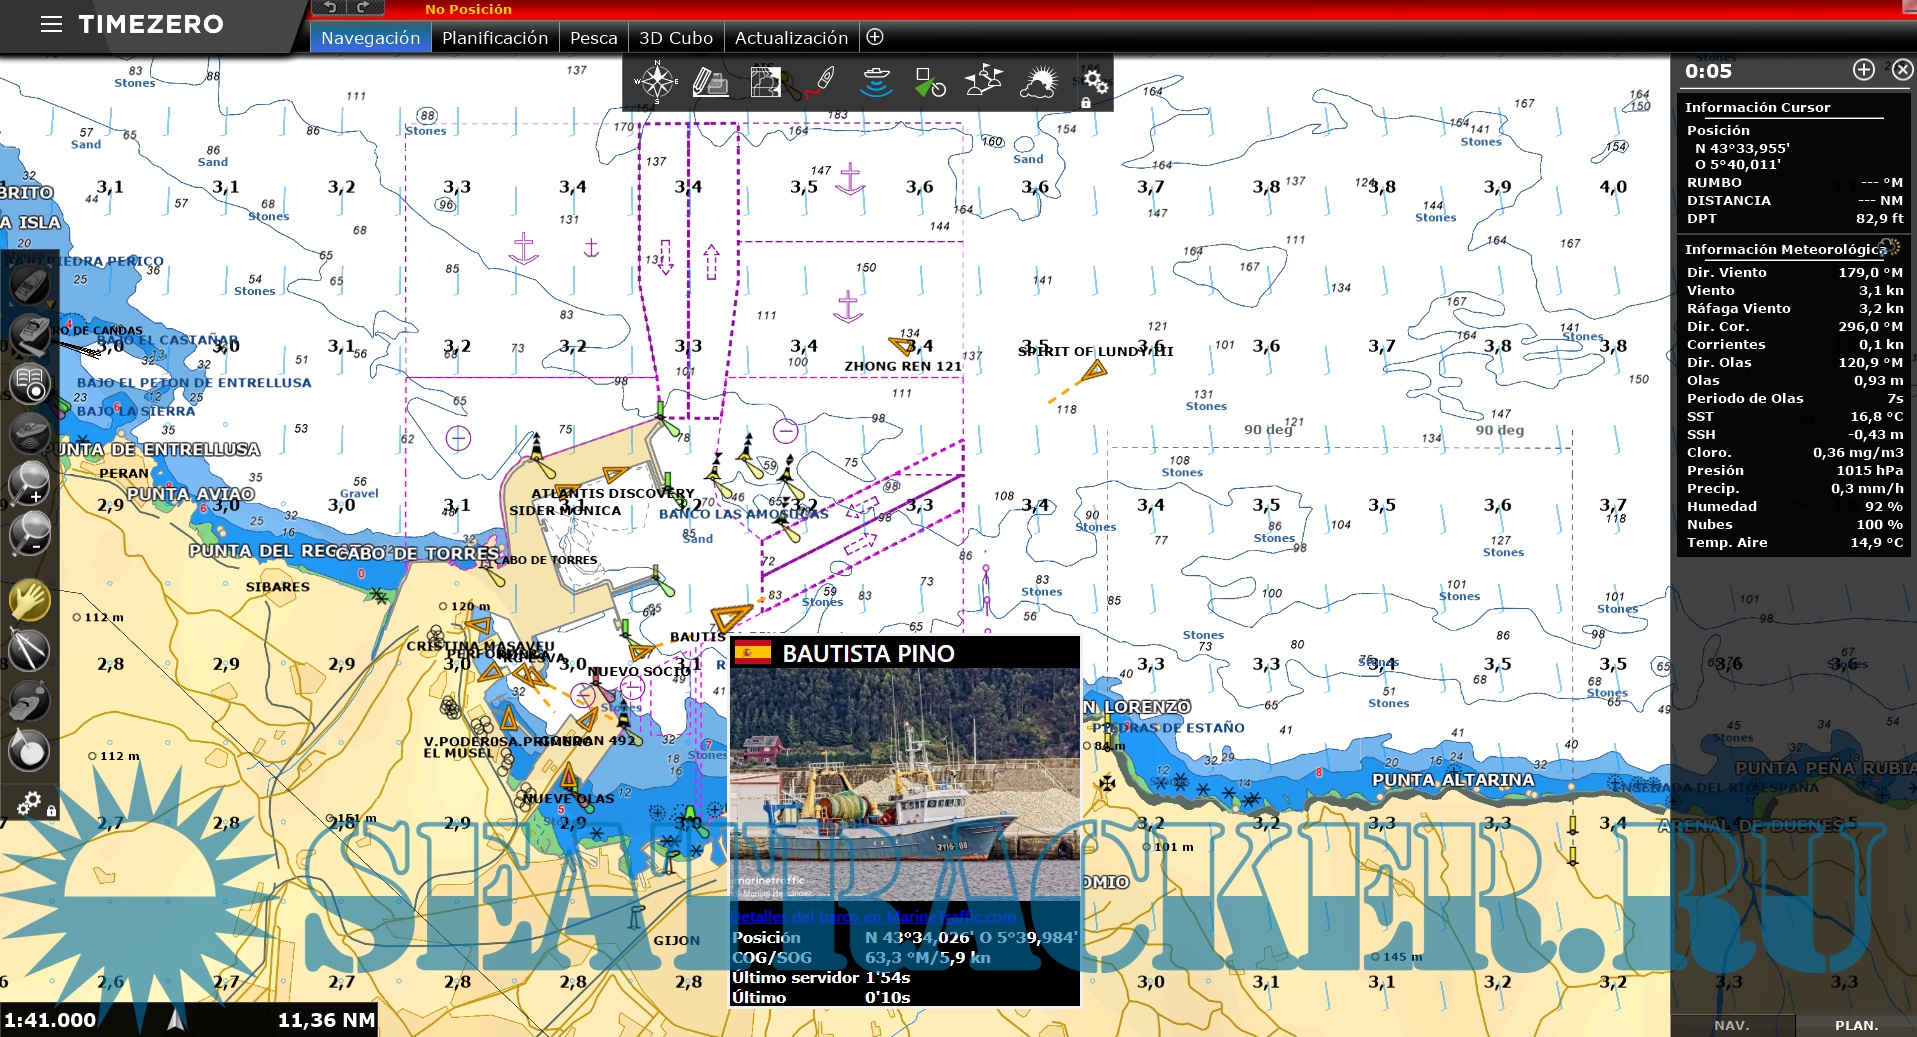1917x1037 pixels.
Task: Activate the hand pan tool
Action: point(29,601)
